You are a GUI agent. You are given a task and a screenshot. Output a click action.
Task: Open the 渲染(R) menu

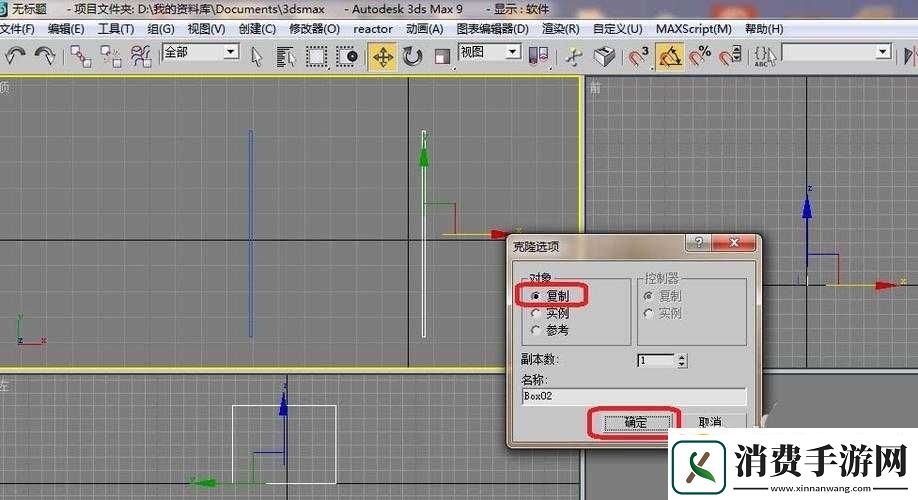point(560,29)
